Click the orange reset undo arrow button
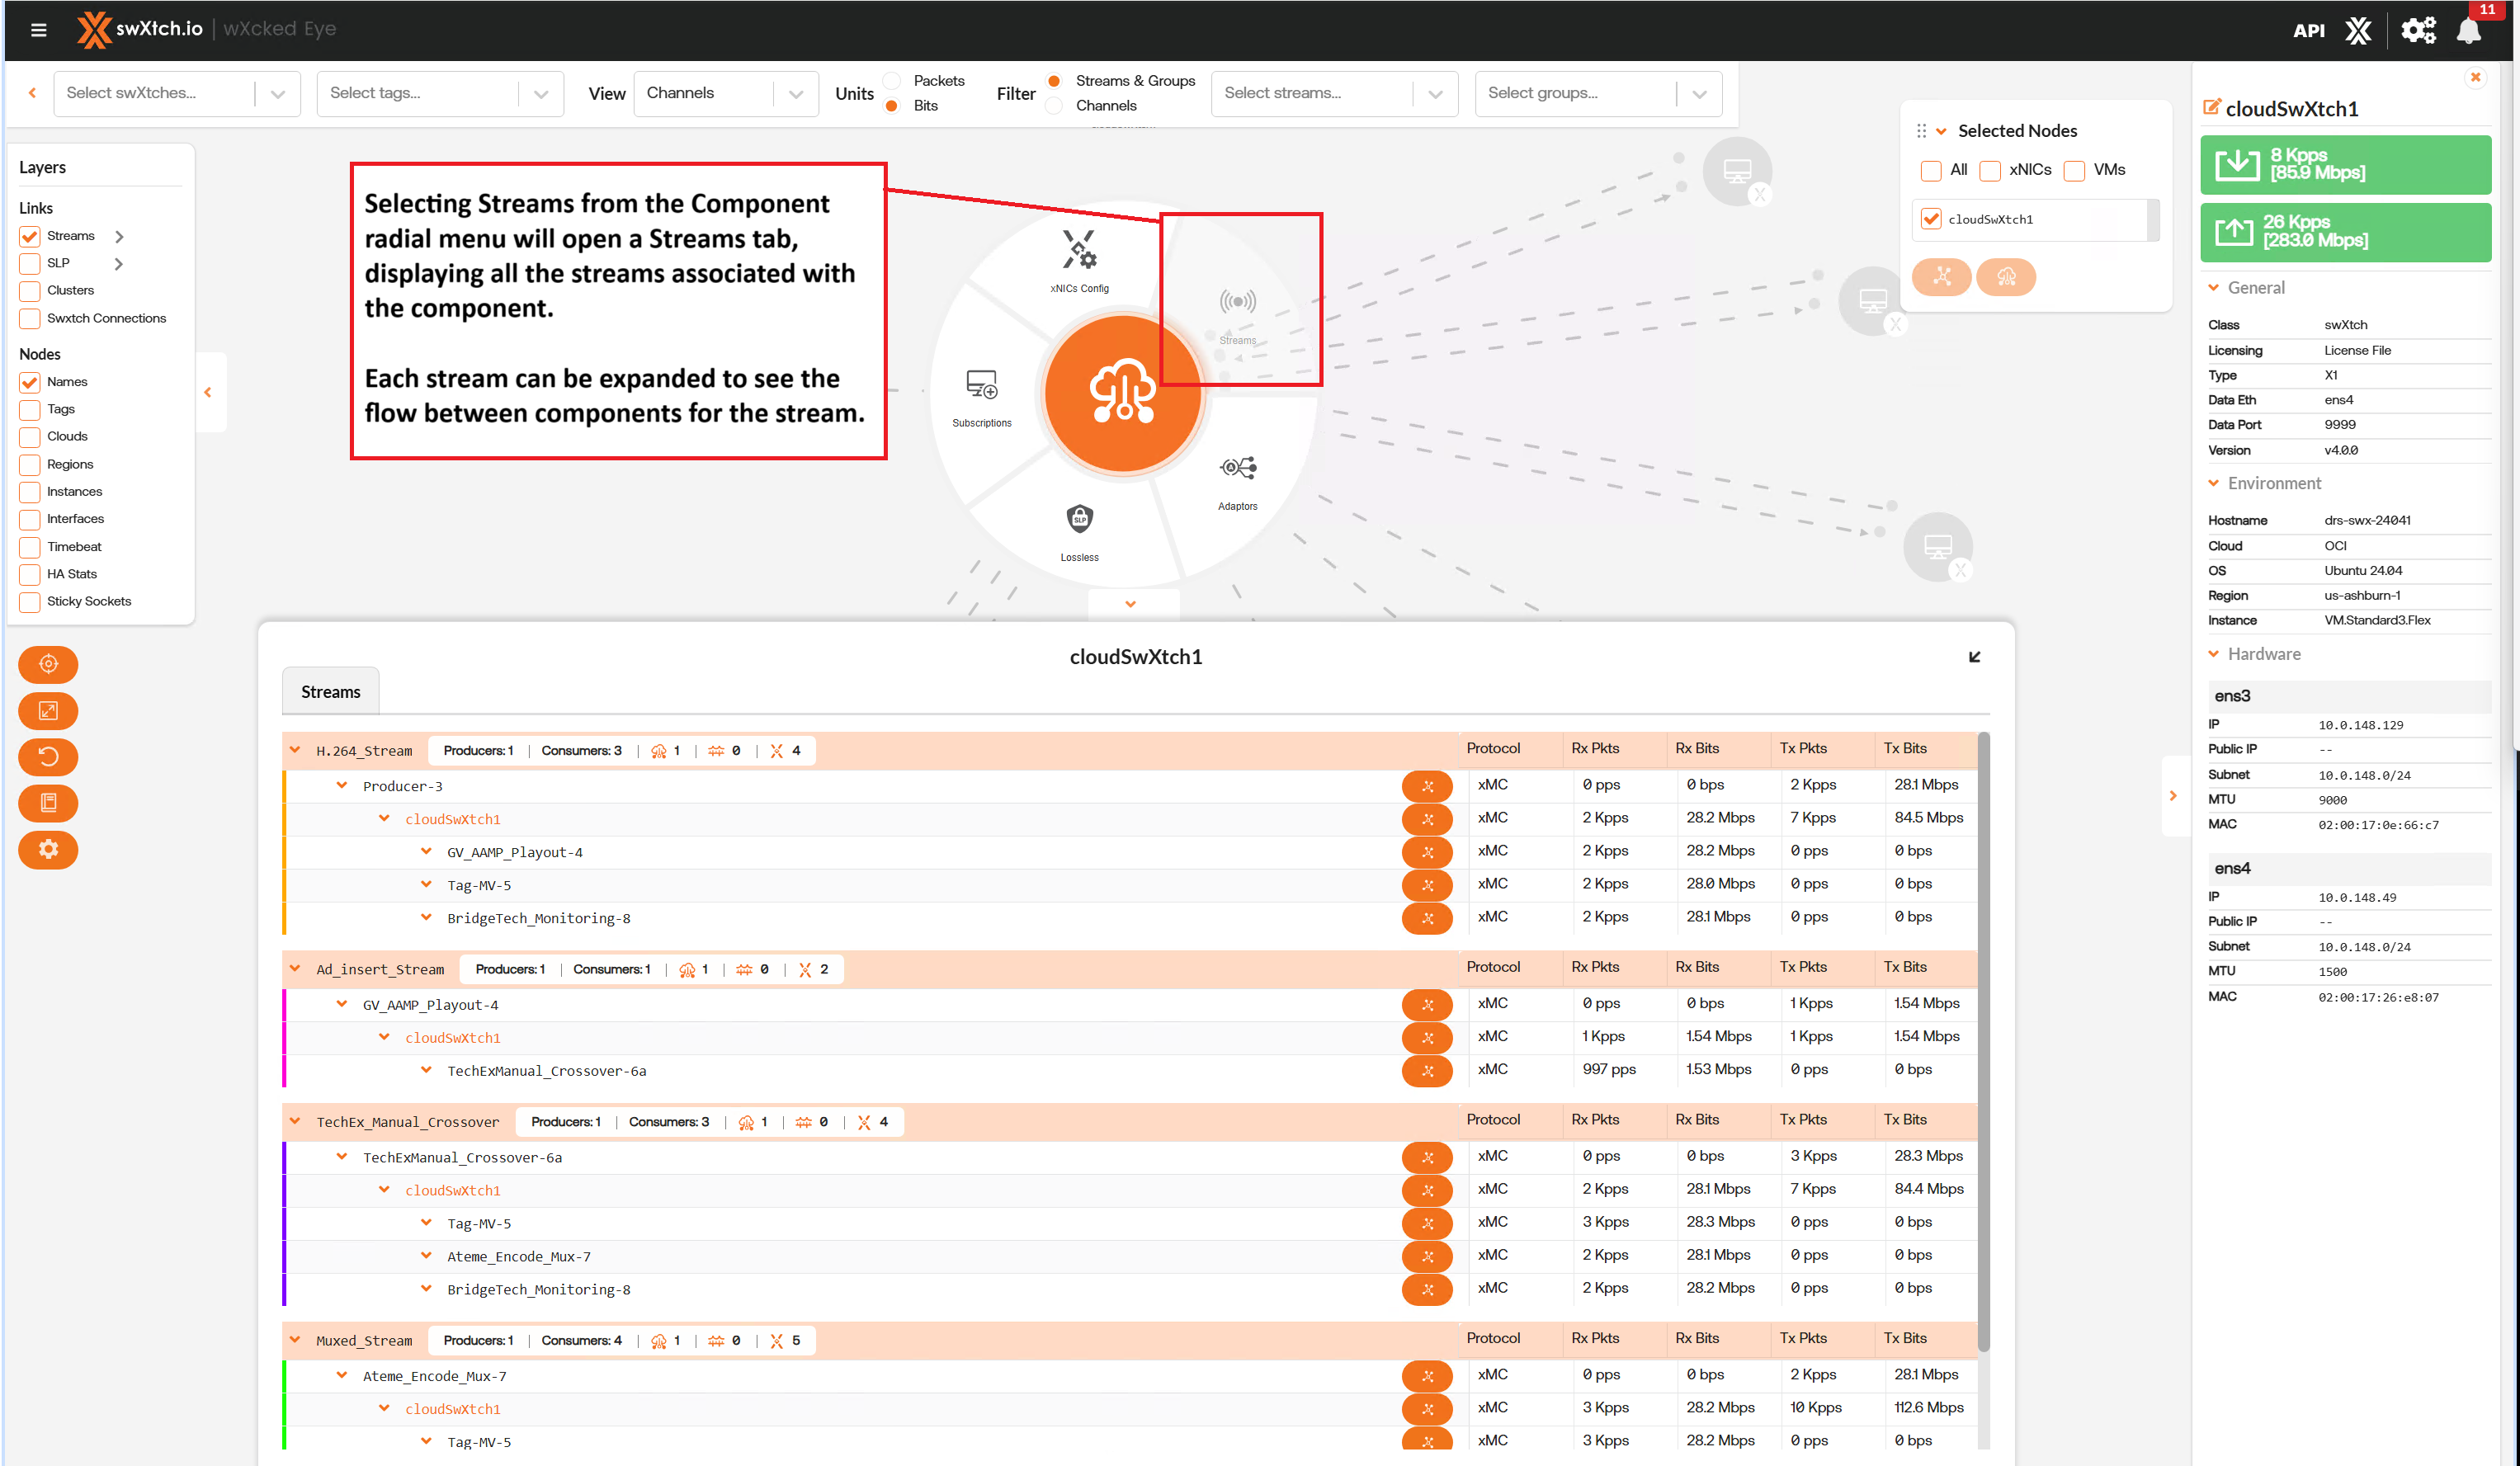Viewport: 2520px width, 1466px height. (x=48, y=756)
